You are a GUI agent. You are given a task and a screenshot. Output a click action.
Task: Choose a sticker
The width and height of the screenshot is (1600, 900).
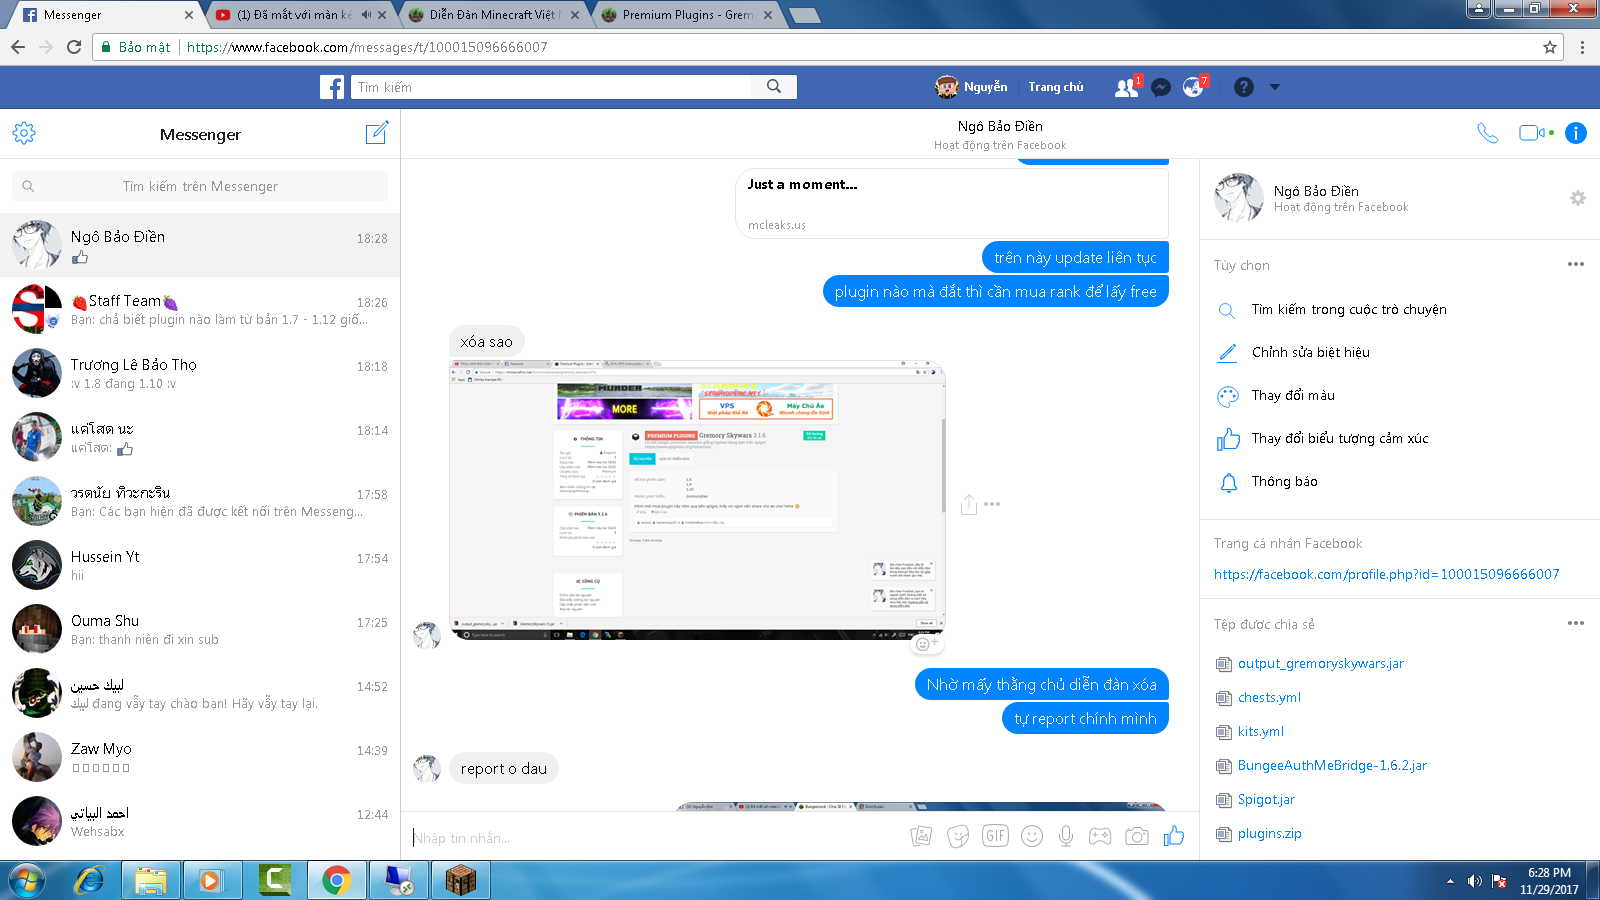pos(958,836)
